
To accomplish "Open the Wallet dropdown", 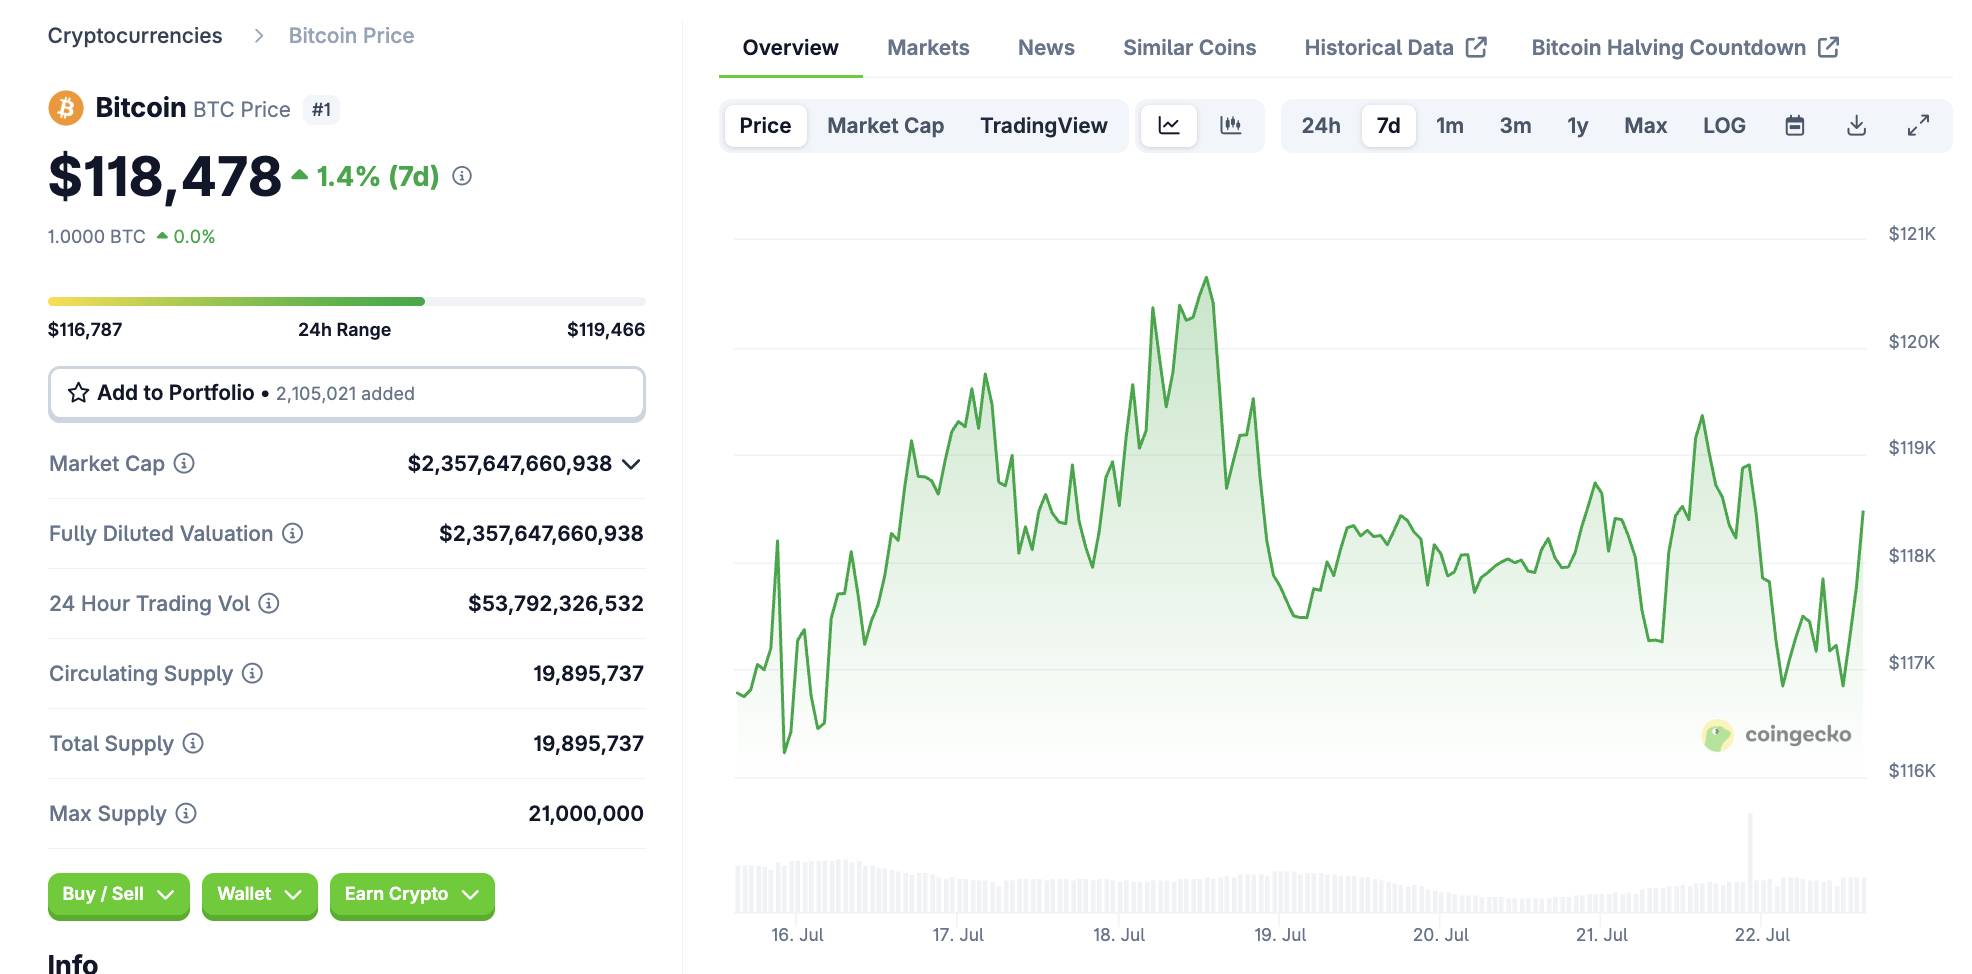I will click(x=259, y=895).
